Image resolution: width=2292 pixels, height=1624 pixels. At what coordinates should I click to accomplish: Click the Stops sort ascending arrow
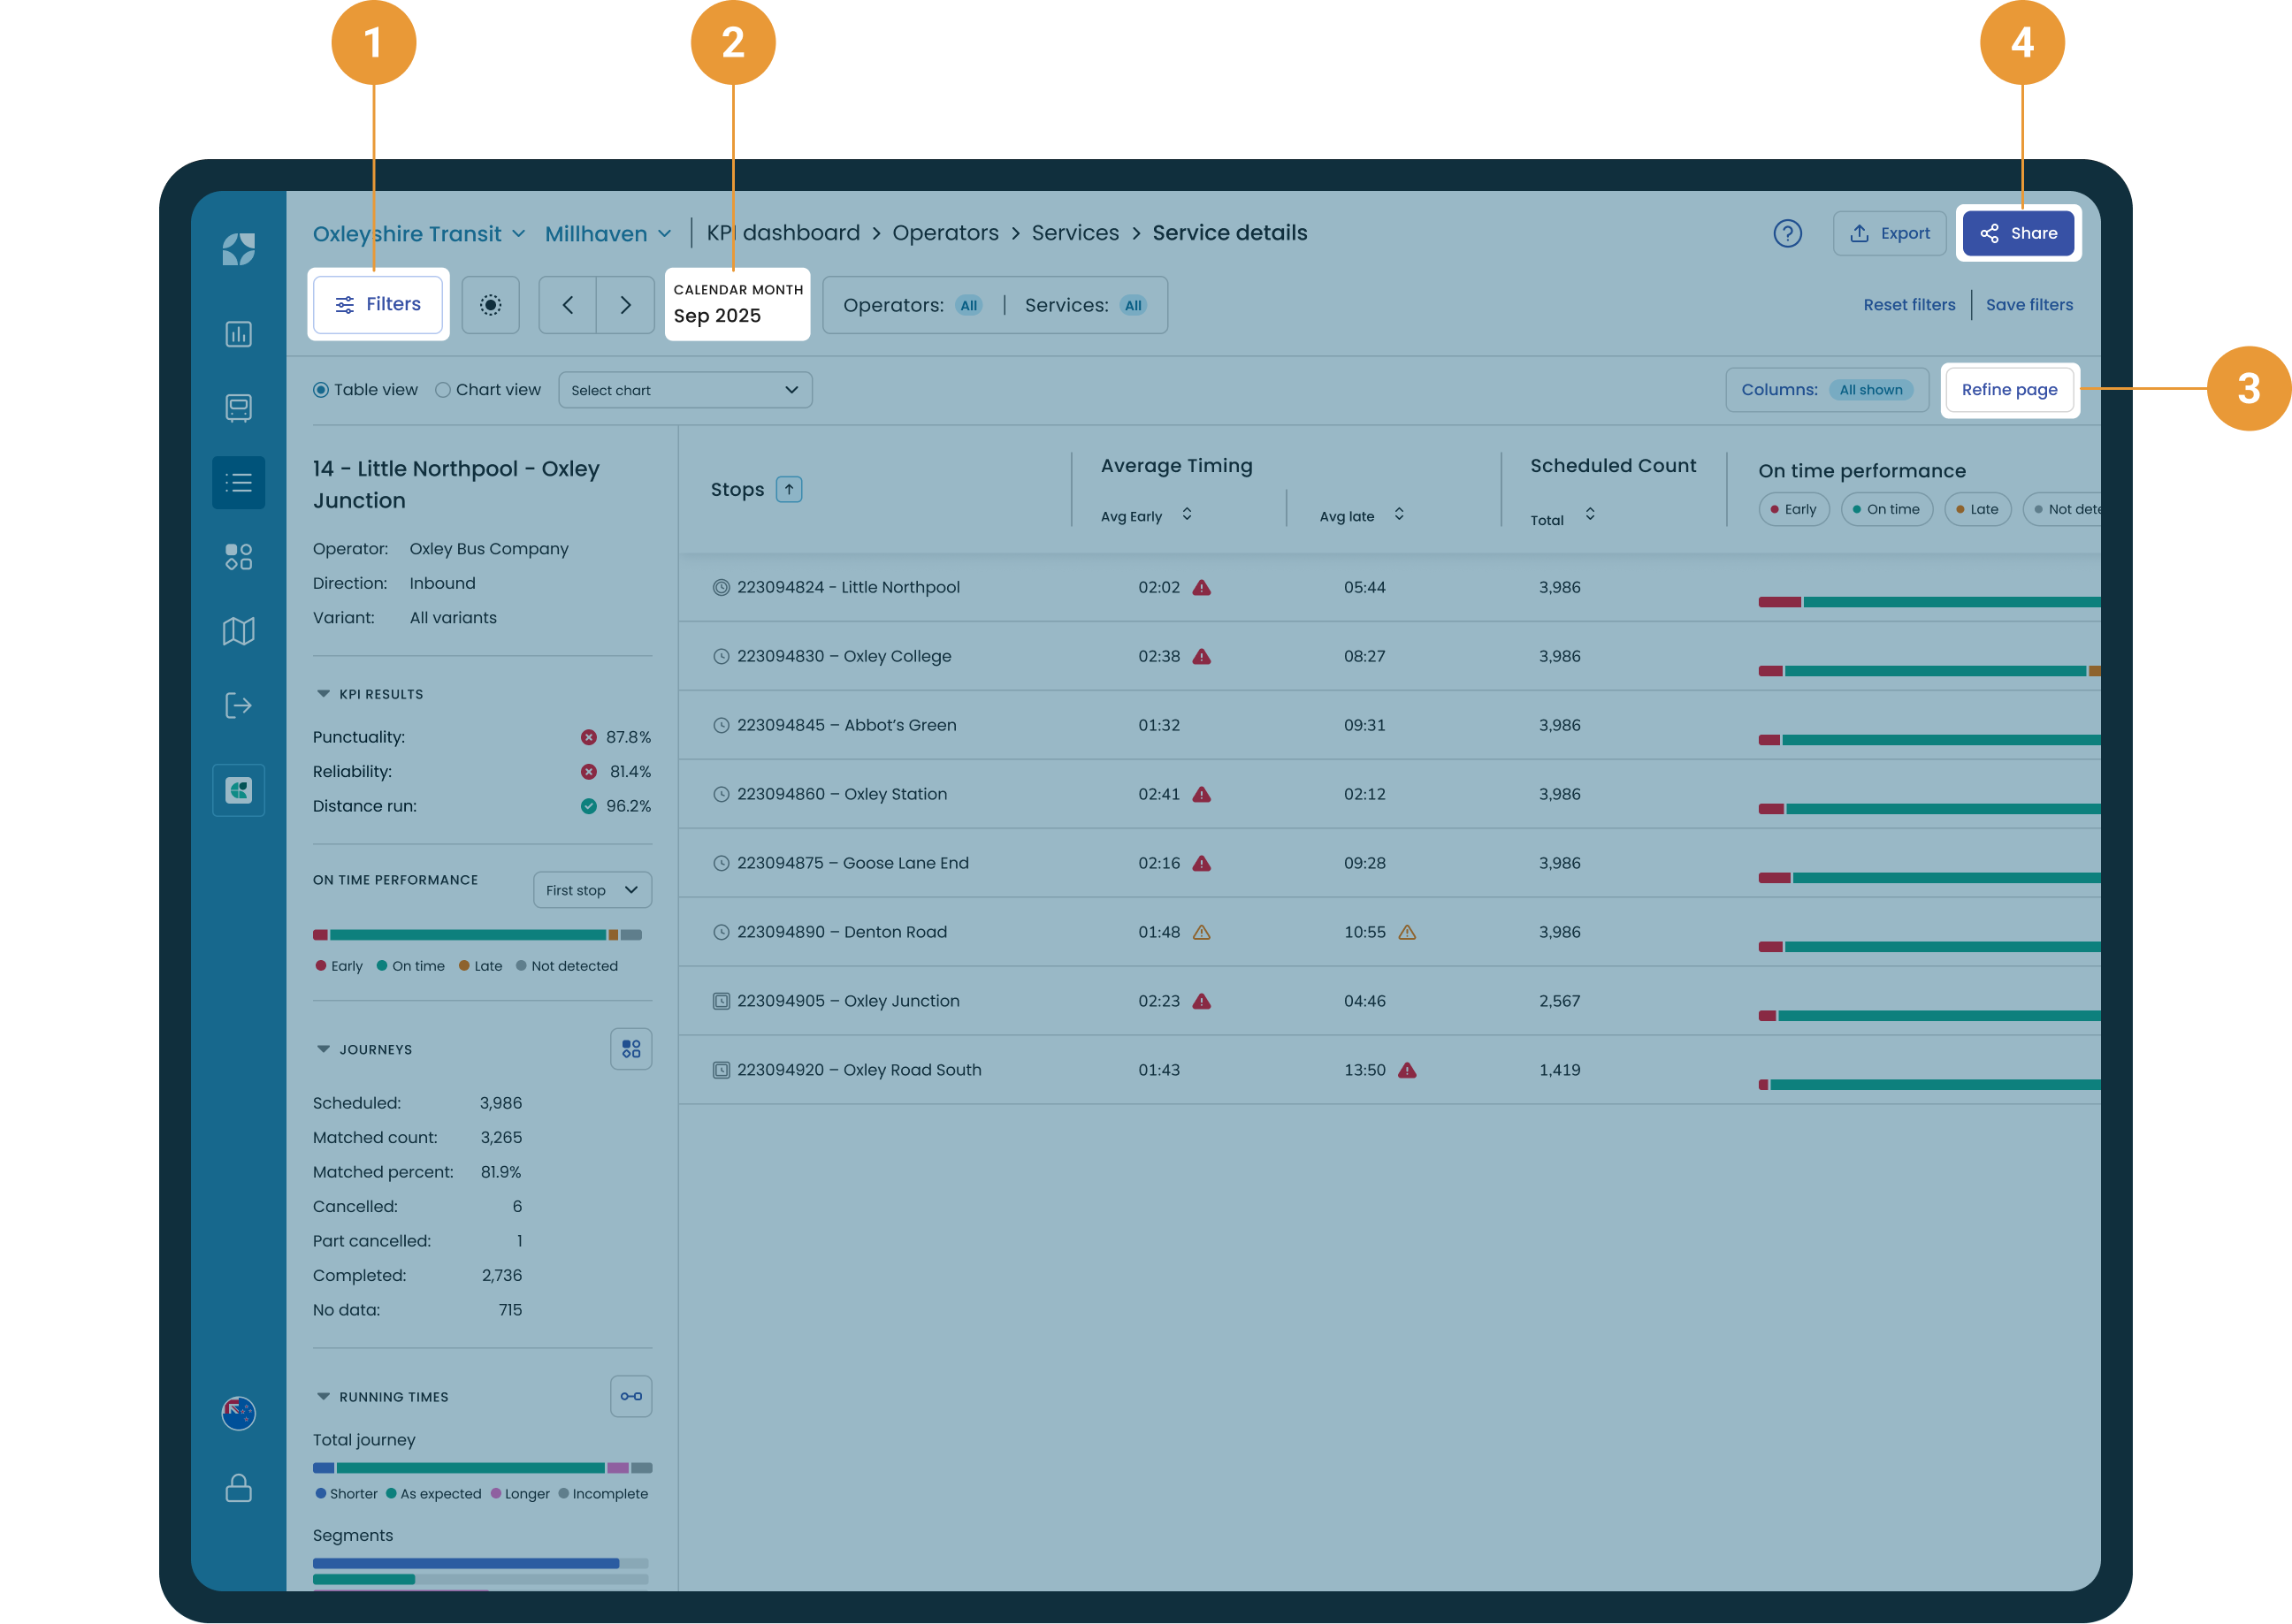789,489
